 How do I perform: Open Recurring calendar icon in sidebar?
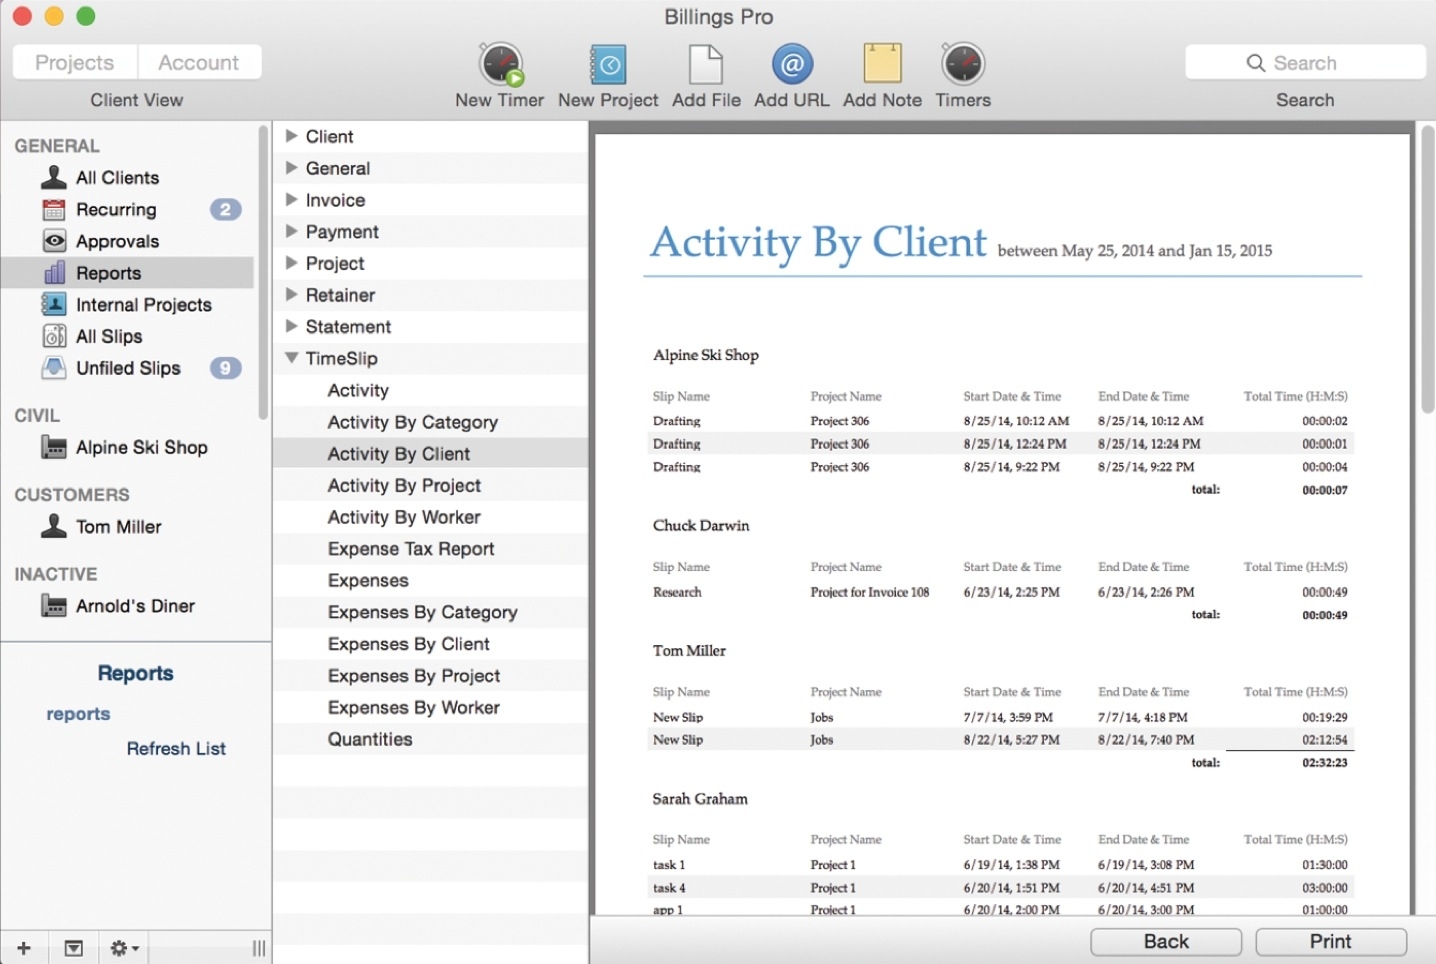(x=54, y=210)
